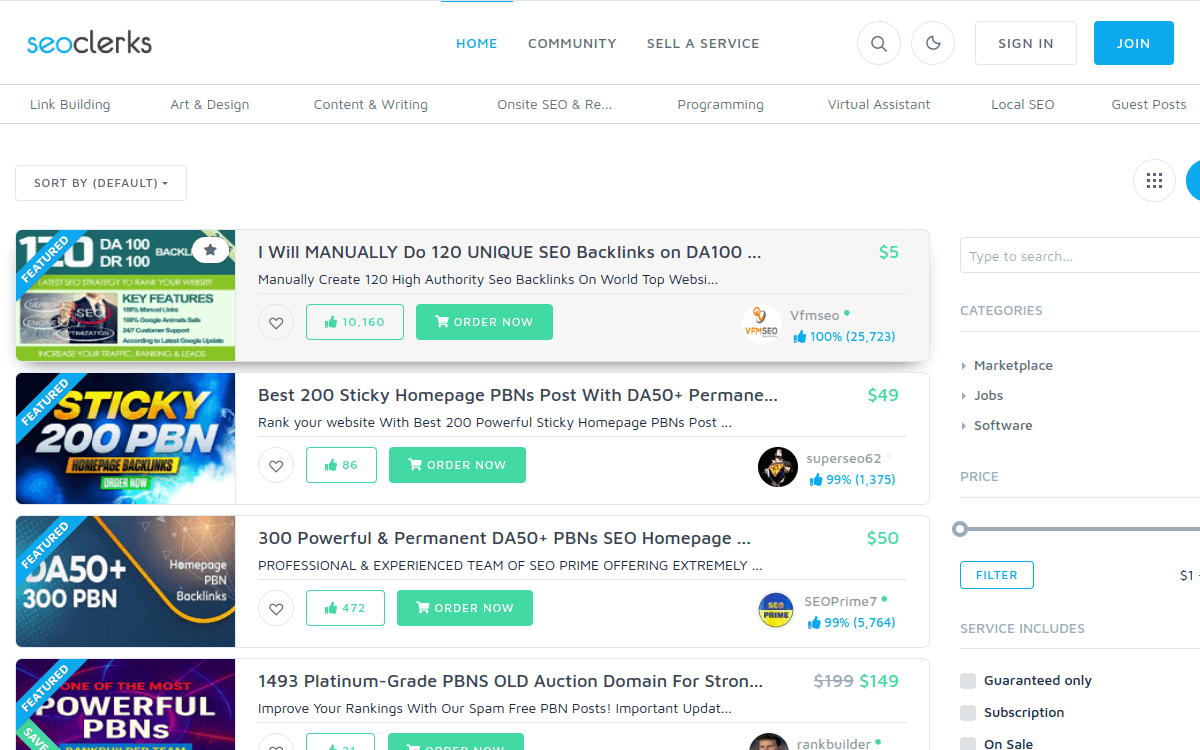This screenshot has height=750, width=1200.
Task: Check the Subscription filter option
Action: pos(967,712)
